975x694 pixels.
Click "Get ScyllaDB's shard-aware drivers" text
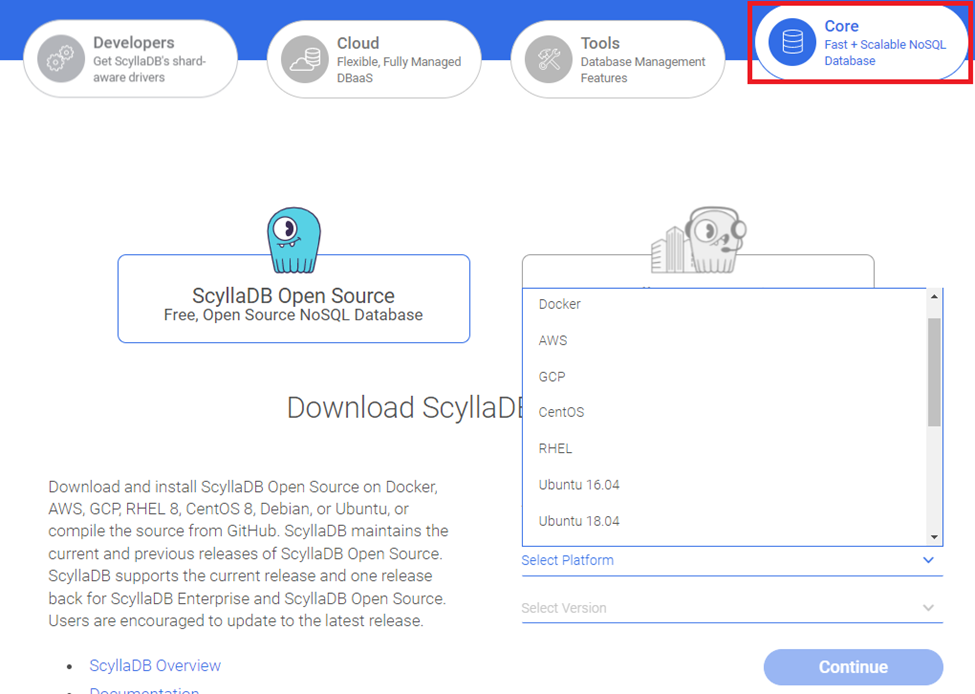[149, 69]
